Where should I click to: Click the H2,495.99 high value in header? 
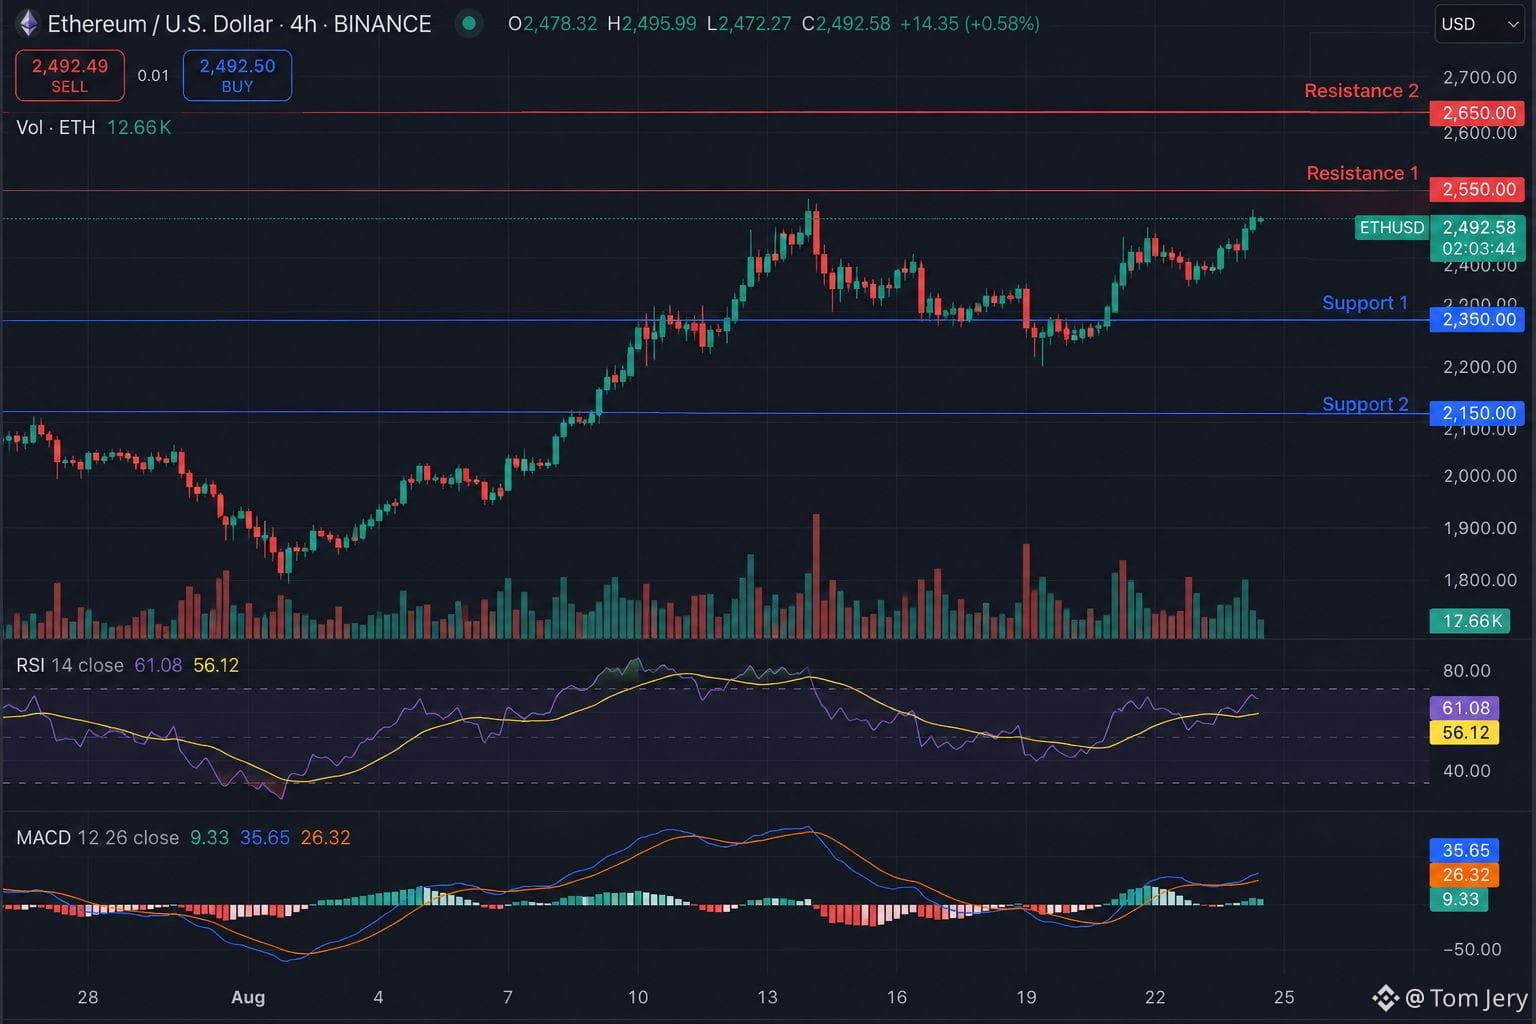click(x=652, y=24)
